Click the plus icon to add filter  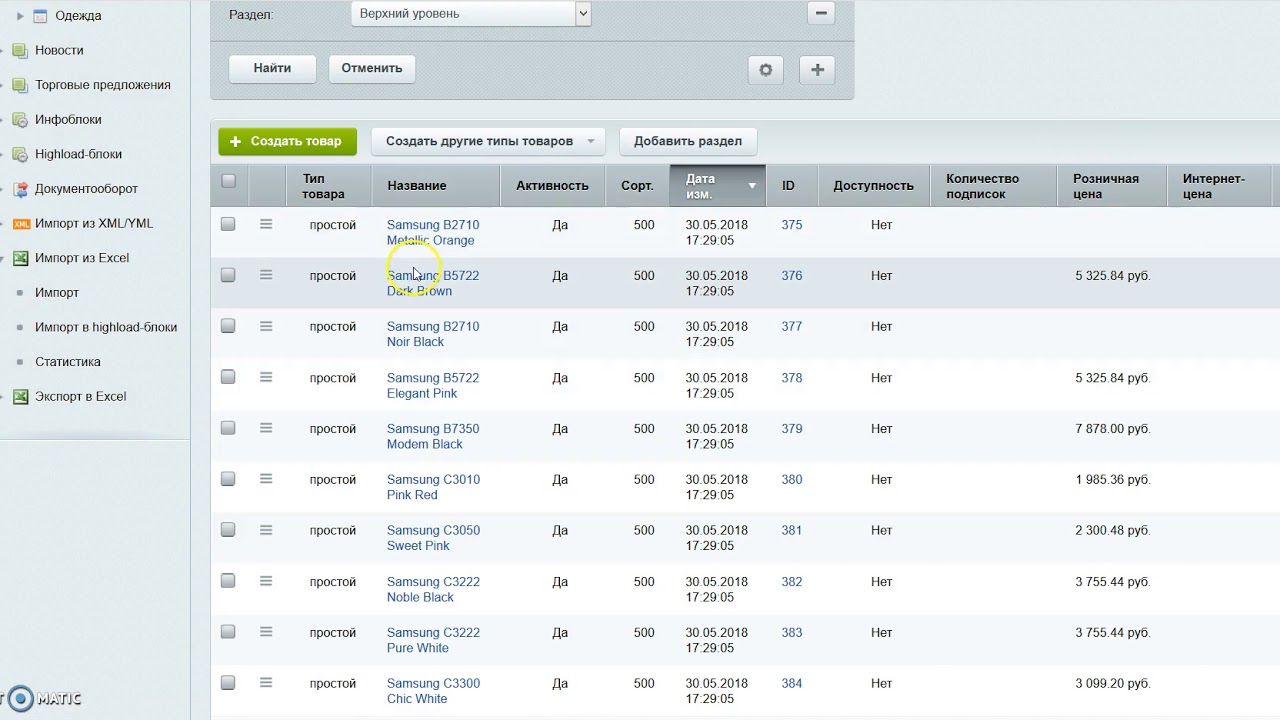pos(817,70)
